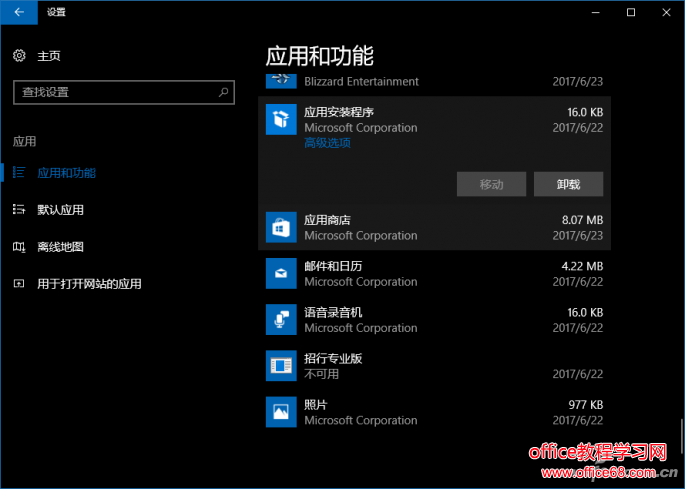Click the search magnifier icon
This screenshot has width=685, height=489.
(223, 92)
